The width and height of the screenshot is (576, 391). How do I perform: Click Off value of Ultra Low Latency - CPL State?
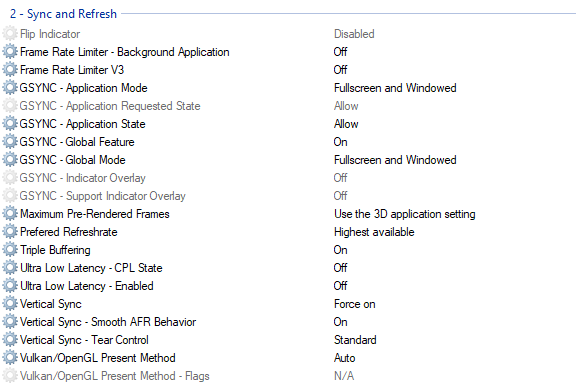(341, 268)
